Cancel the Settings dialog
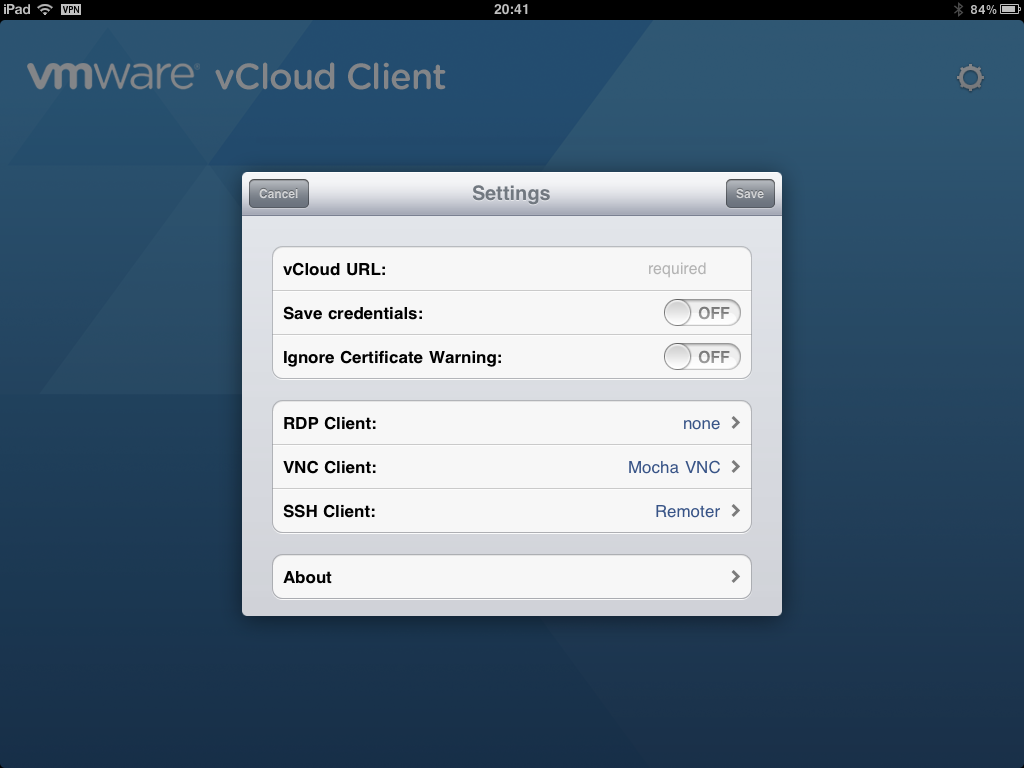Image resolution: width=1024 pixels, height=768 pixels. click(279, 193)
